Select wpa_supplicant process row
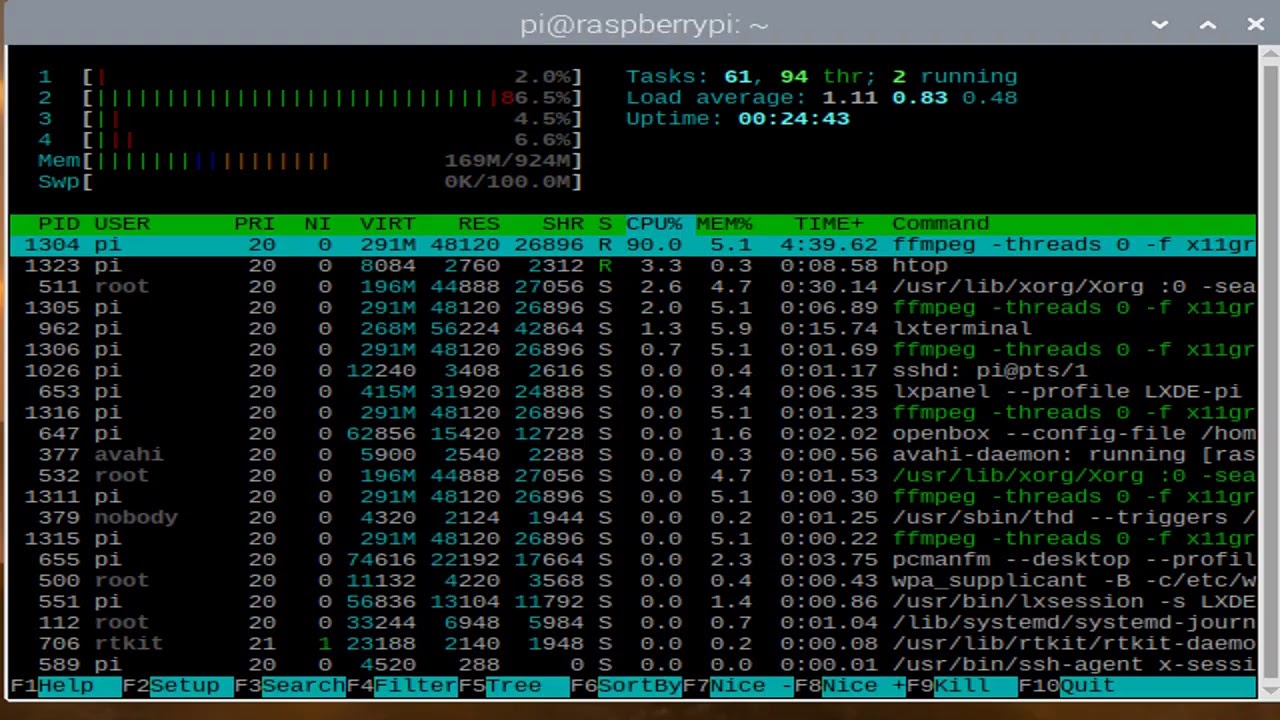Viewport: 1280px width, 720px height. [633, 581]
